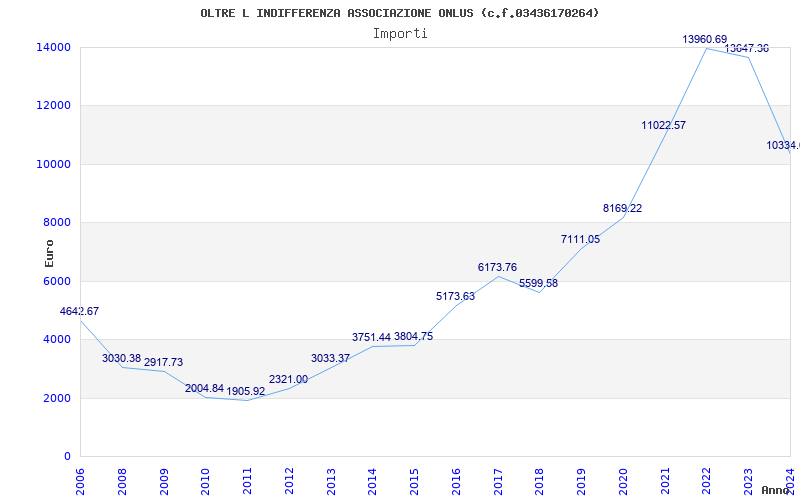Screen dimensions: 800x500
Task: Click the x-axis year 2020
Action: pyautogui.click(x=623, y=481)
